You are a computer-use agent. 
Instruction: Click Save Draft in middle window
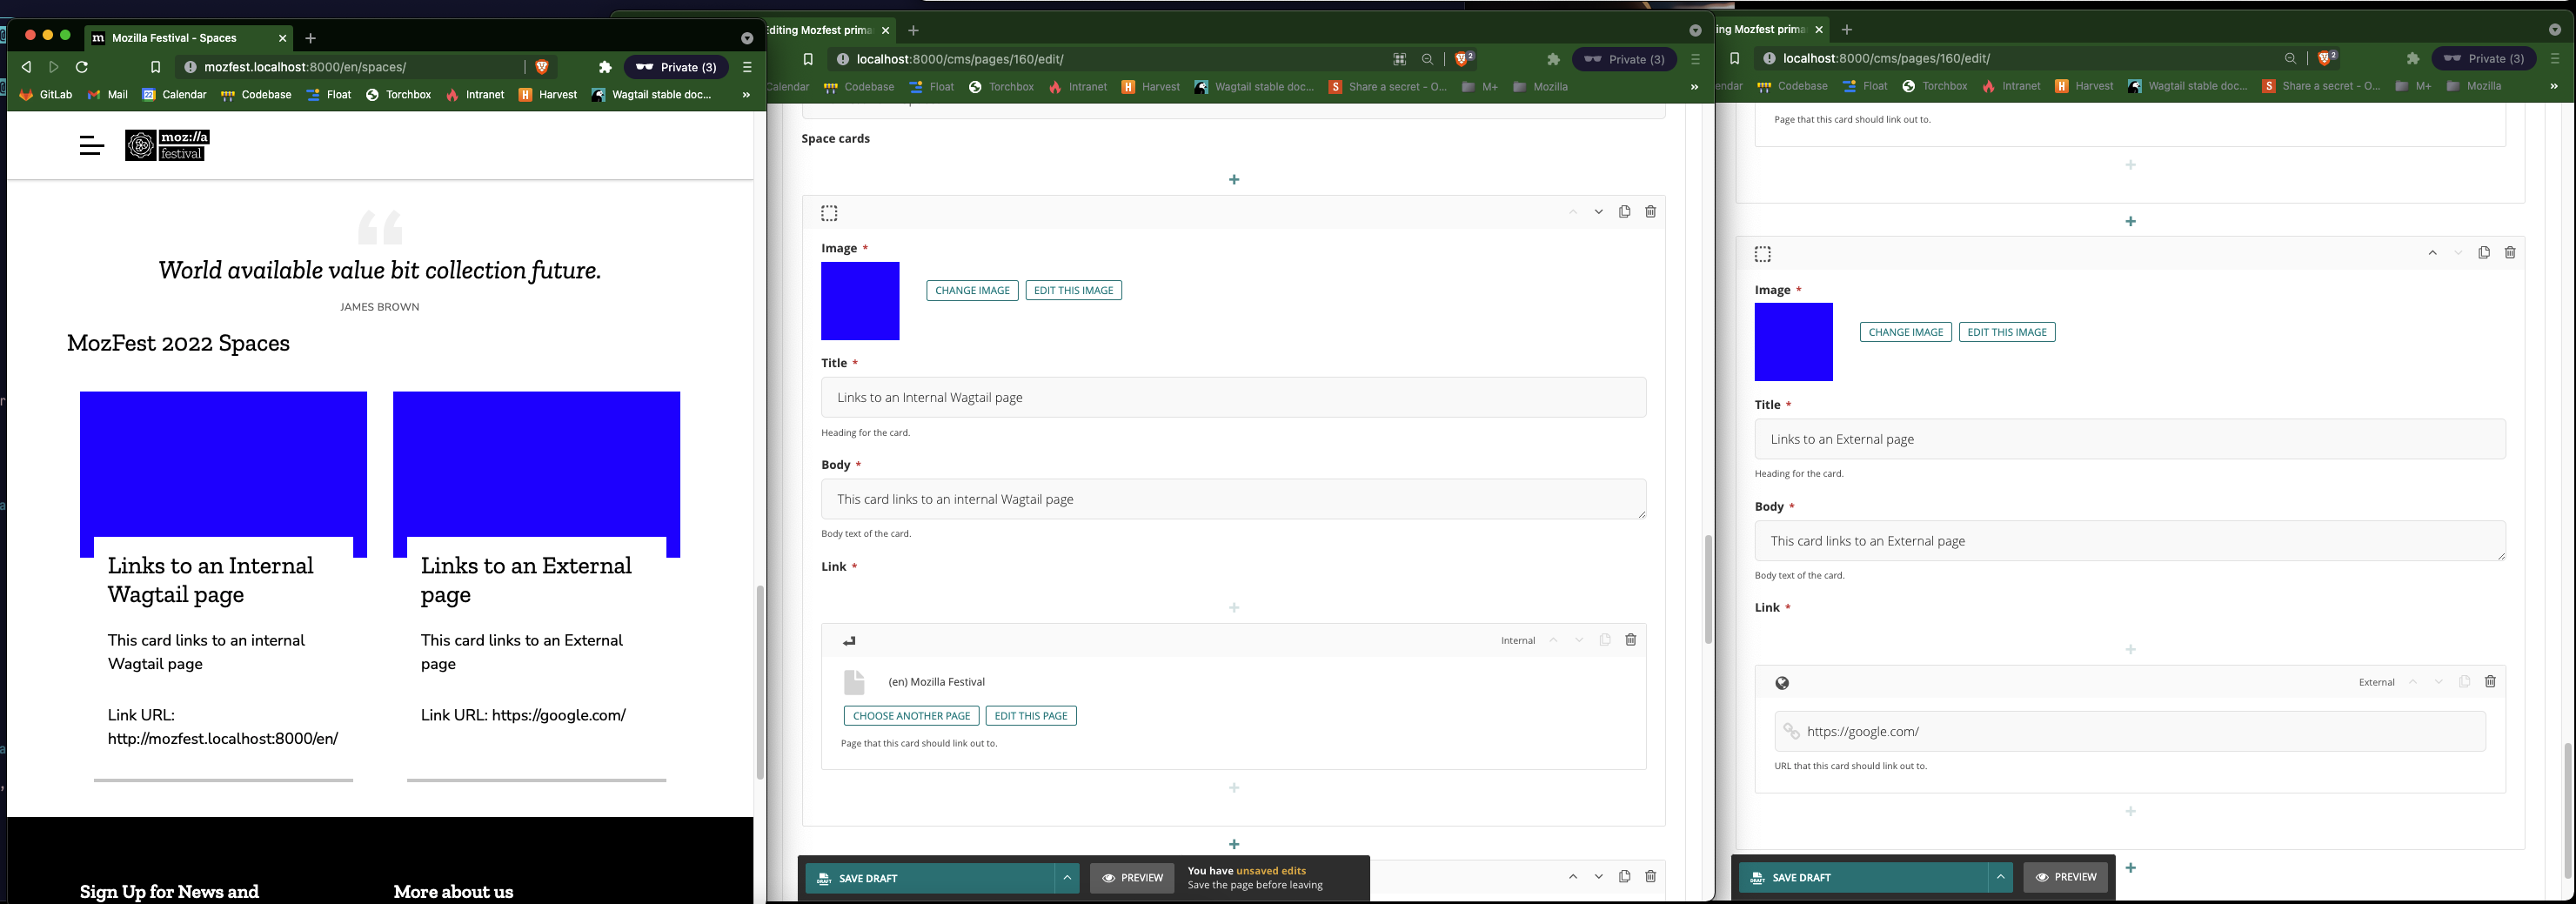tap(930, 878)
